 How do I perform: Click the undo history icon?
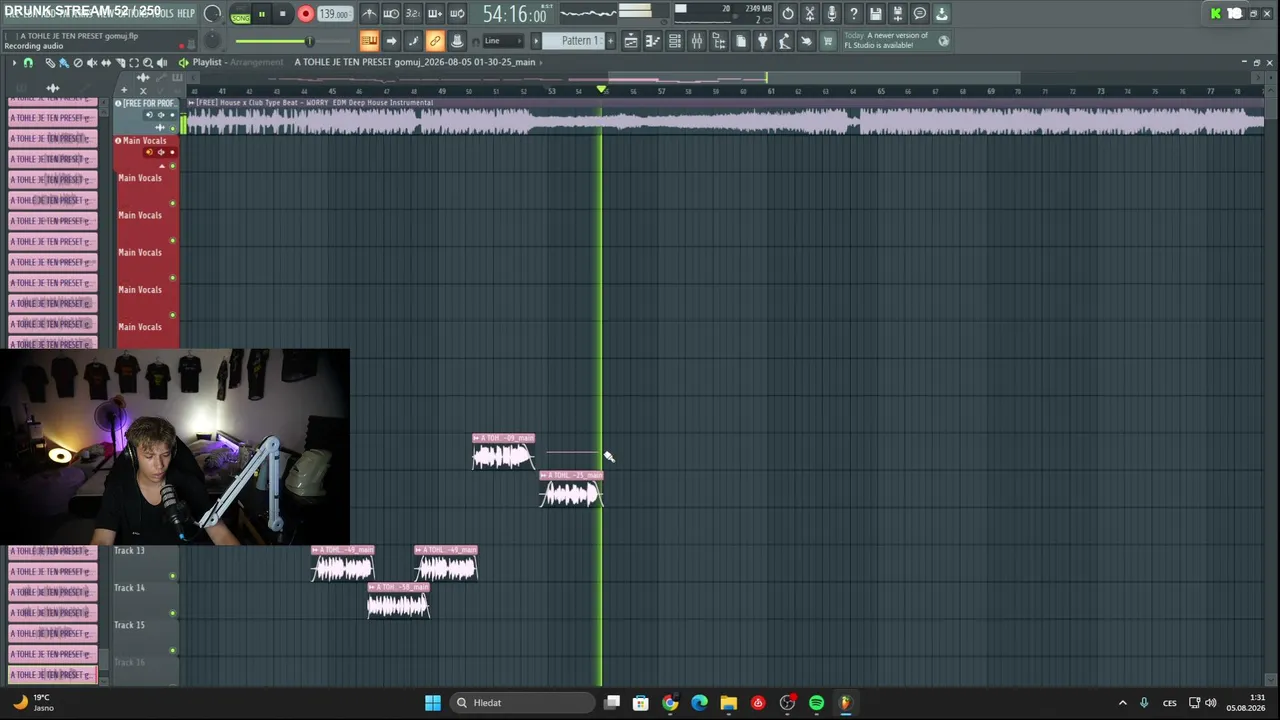coord(788,14)
